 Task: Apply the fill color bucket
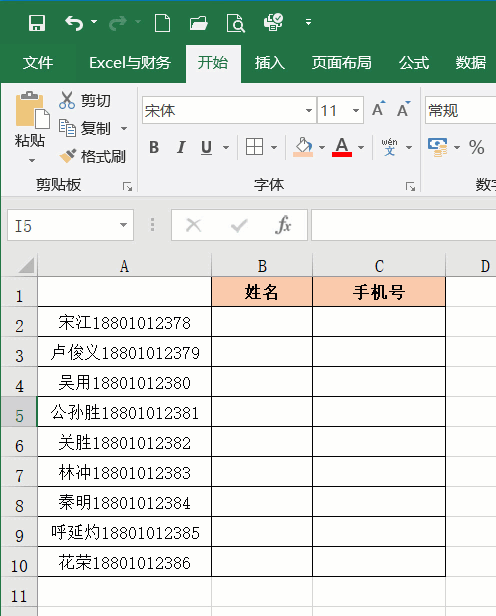pos(303,147)
